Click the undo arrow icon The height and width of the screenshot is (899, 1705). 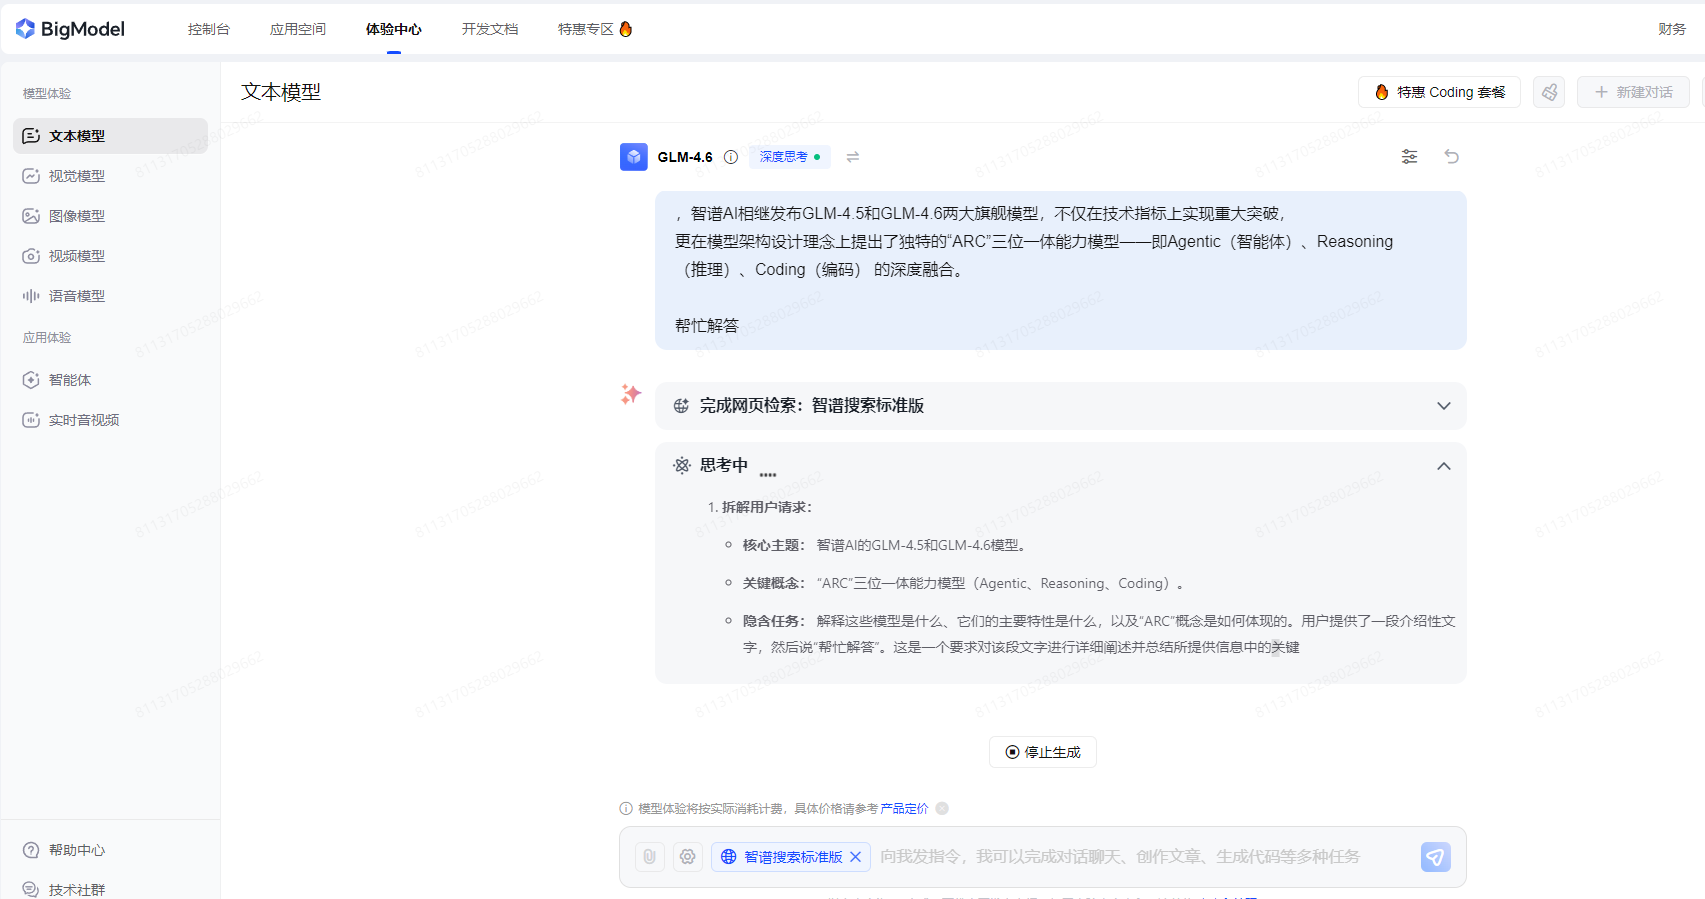click(x=1452, y=156)
